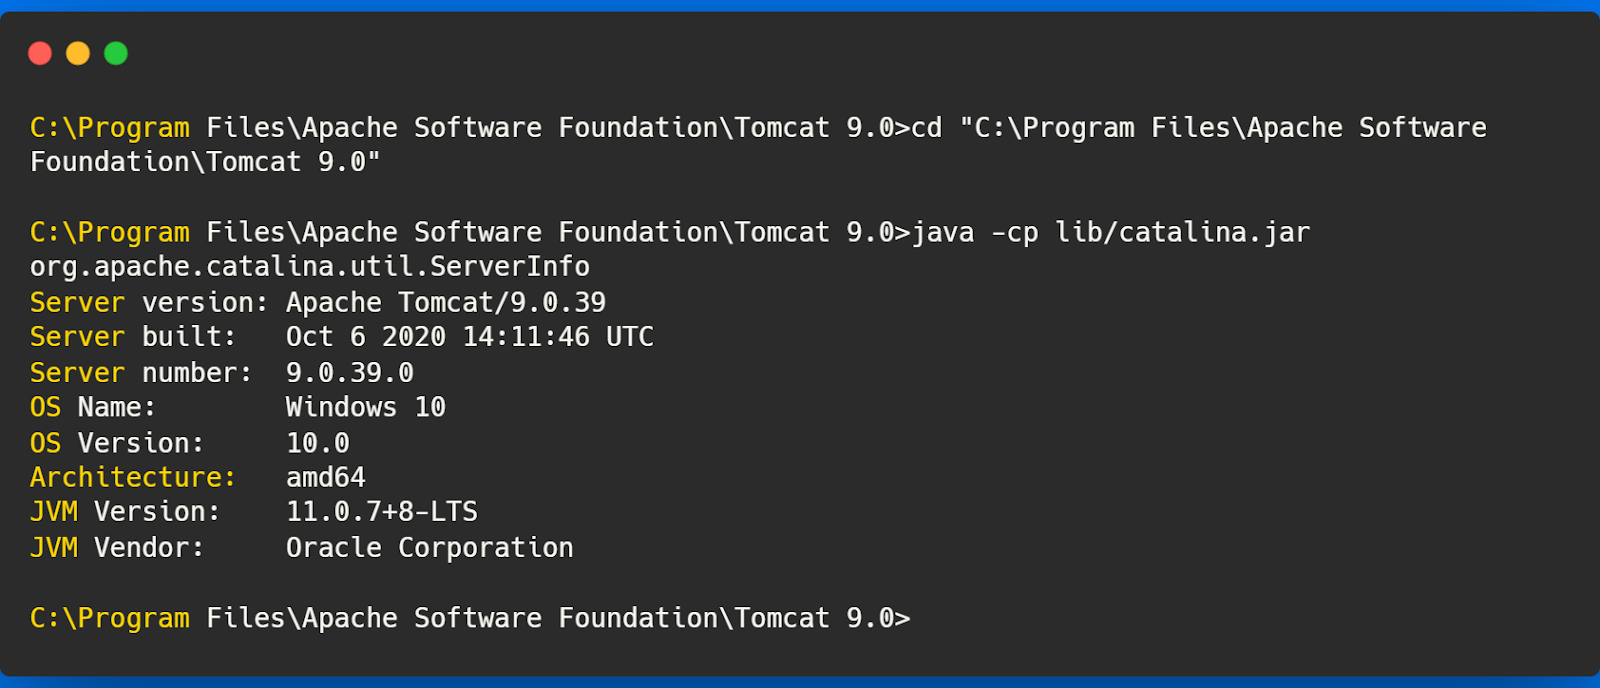Click org.apache.catalina.util.ServerInfo class name text

coord(310,266)
